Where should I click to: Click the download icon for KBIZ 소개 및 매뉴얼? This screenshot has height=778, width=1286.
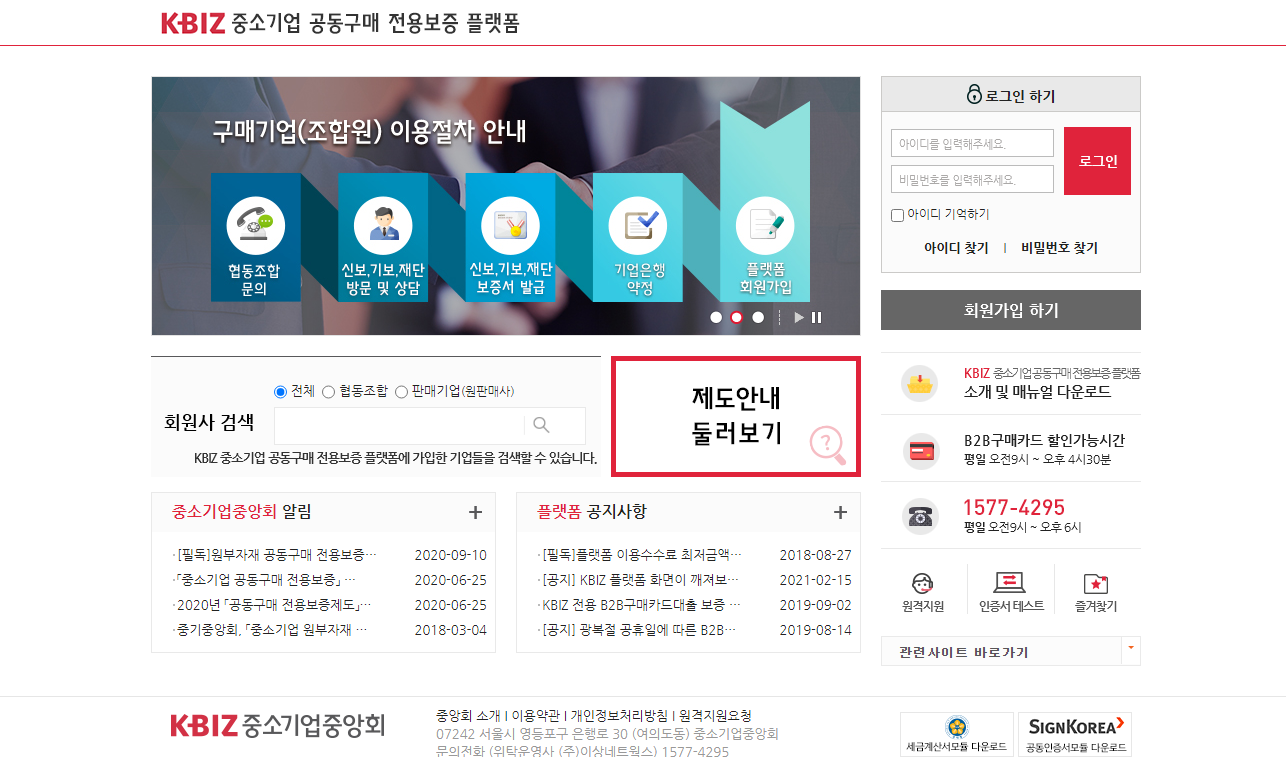click(x=921, y=383)
